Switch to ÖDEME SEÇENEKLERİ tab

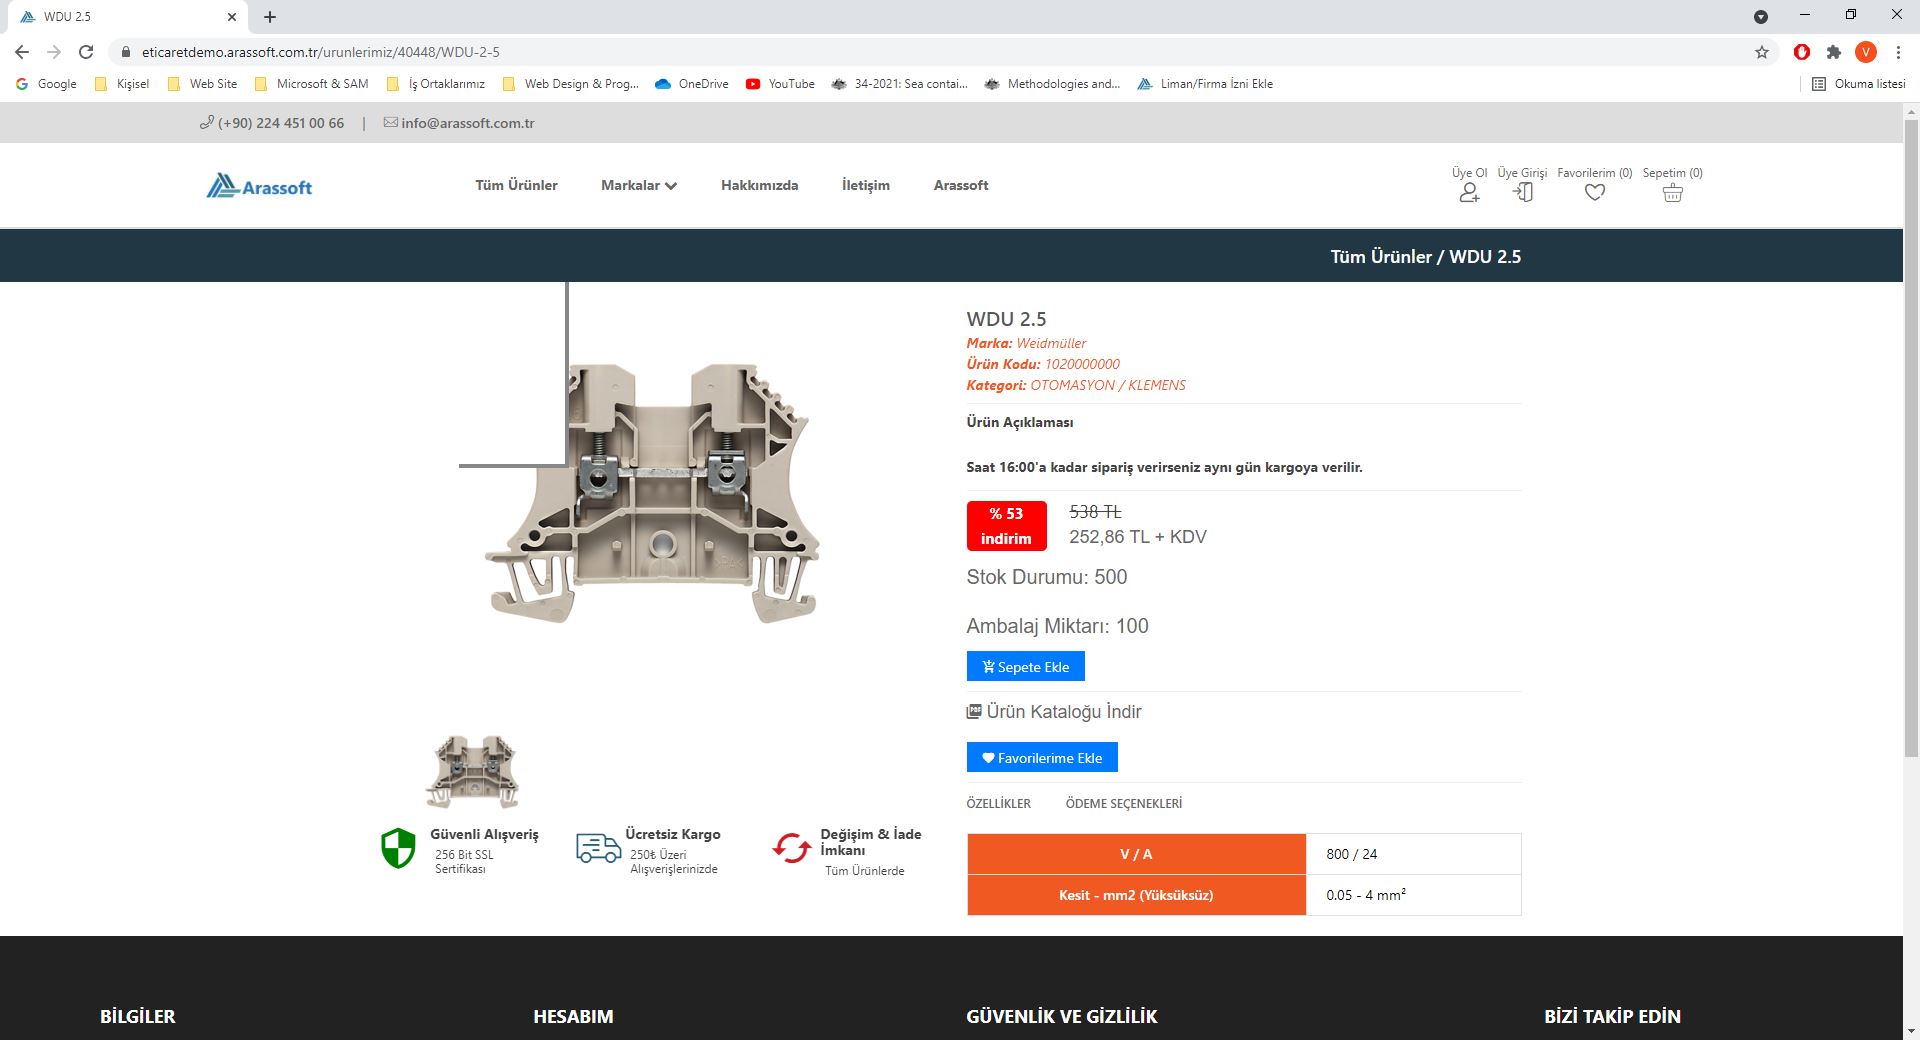[1124, 803]
